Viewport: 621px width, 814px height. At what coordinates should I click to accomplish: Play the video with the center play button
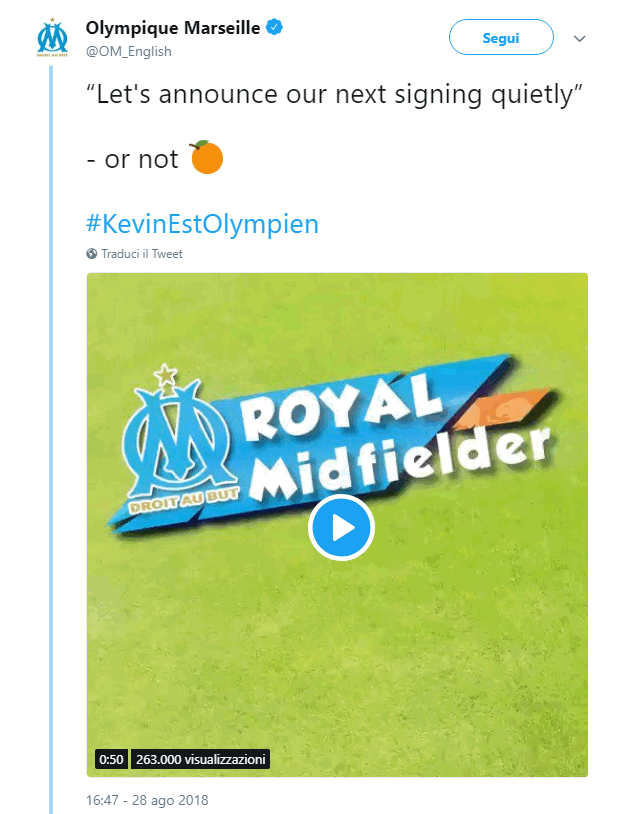pos(340,527)
